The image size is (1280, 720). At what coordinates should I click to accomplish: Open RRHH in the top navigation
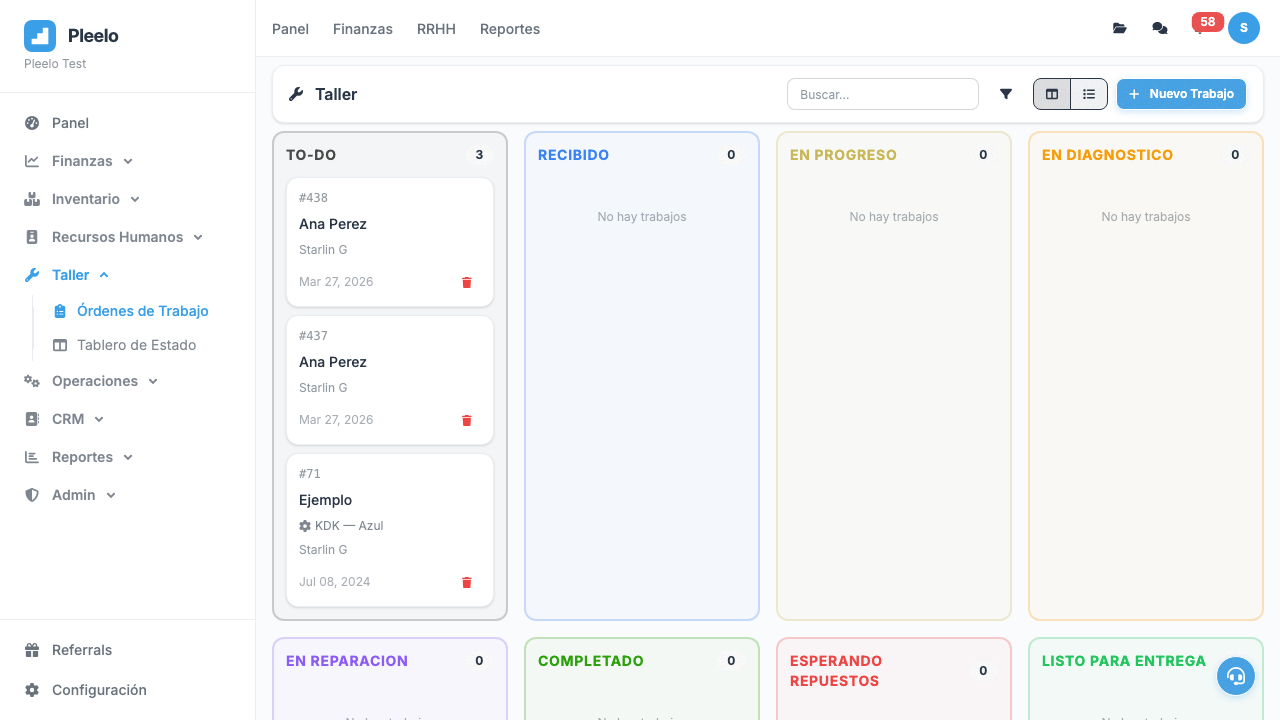[436, 29]
